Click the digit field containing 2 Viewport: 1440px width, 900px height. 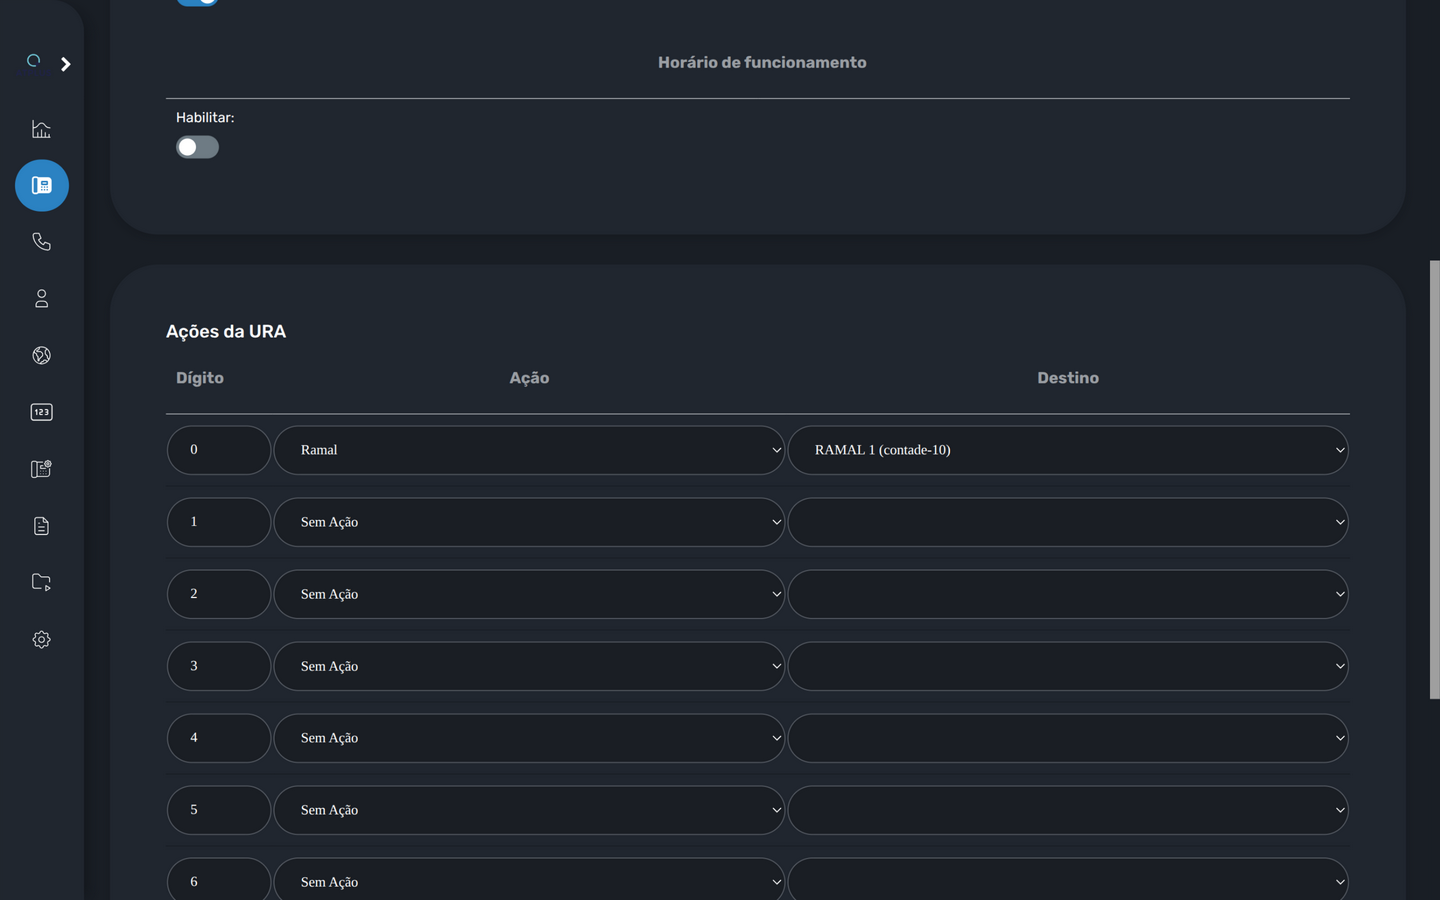[x=219, y=594]
